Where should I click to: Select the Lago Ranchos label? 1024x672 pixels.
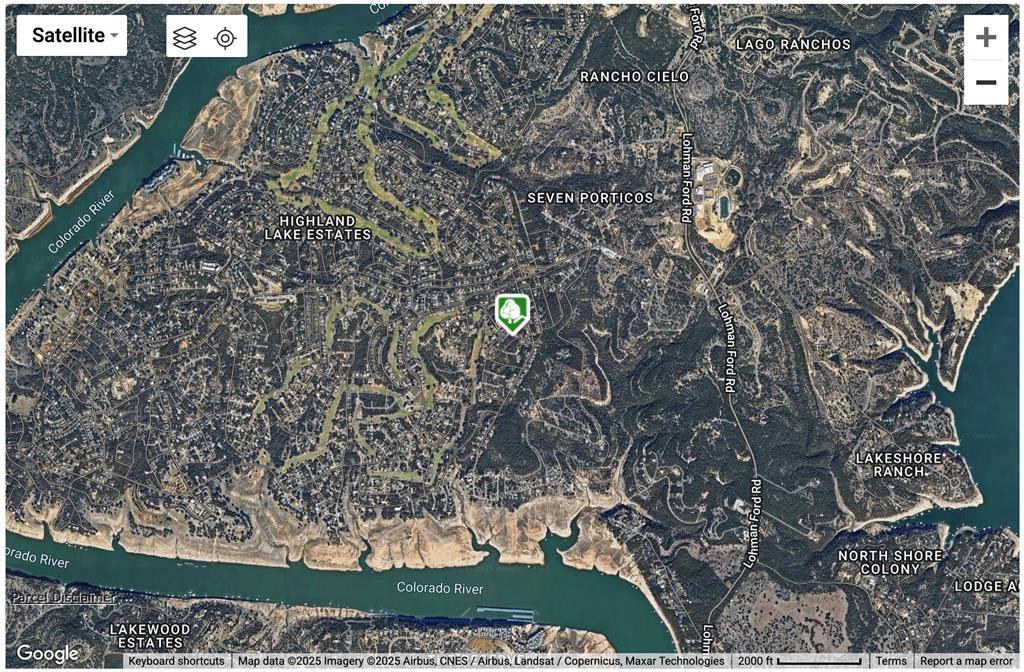pyautogui.click(x=793, y=44)
